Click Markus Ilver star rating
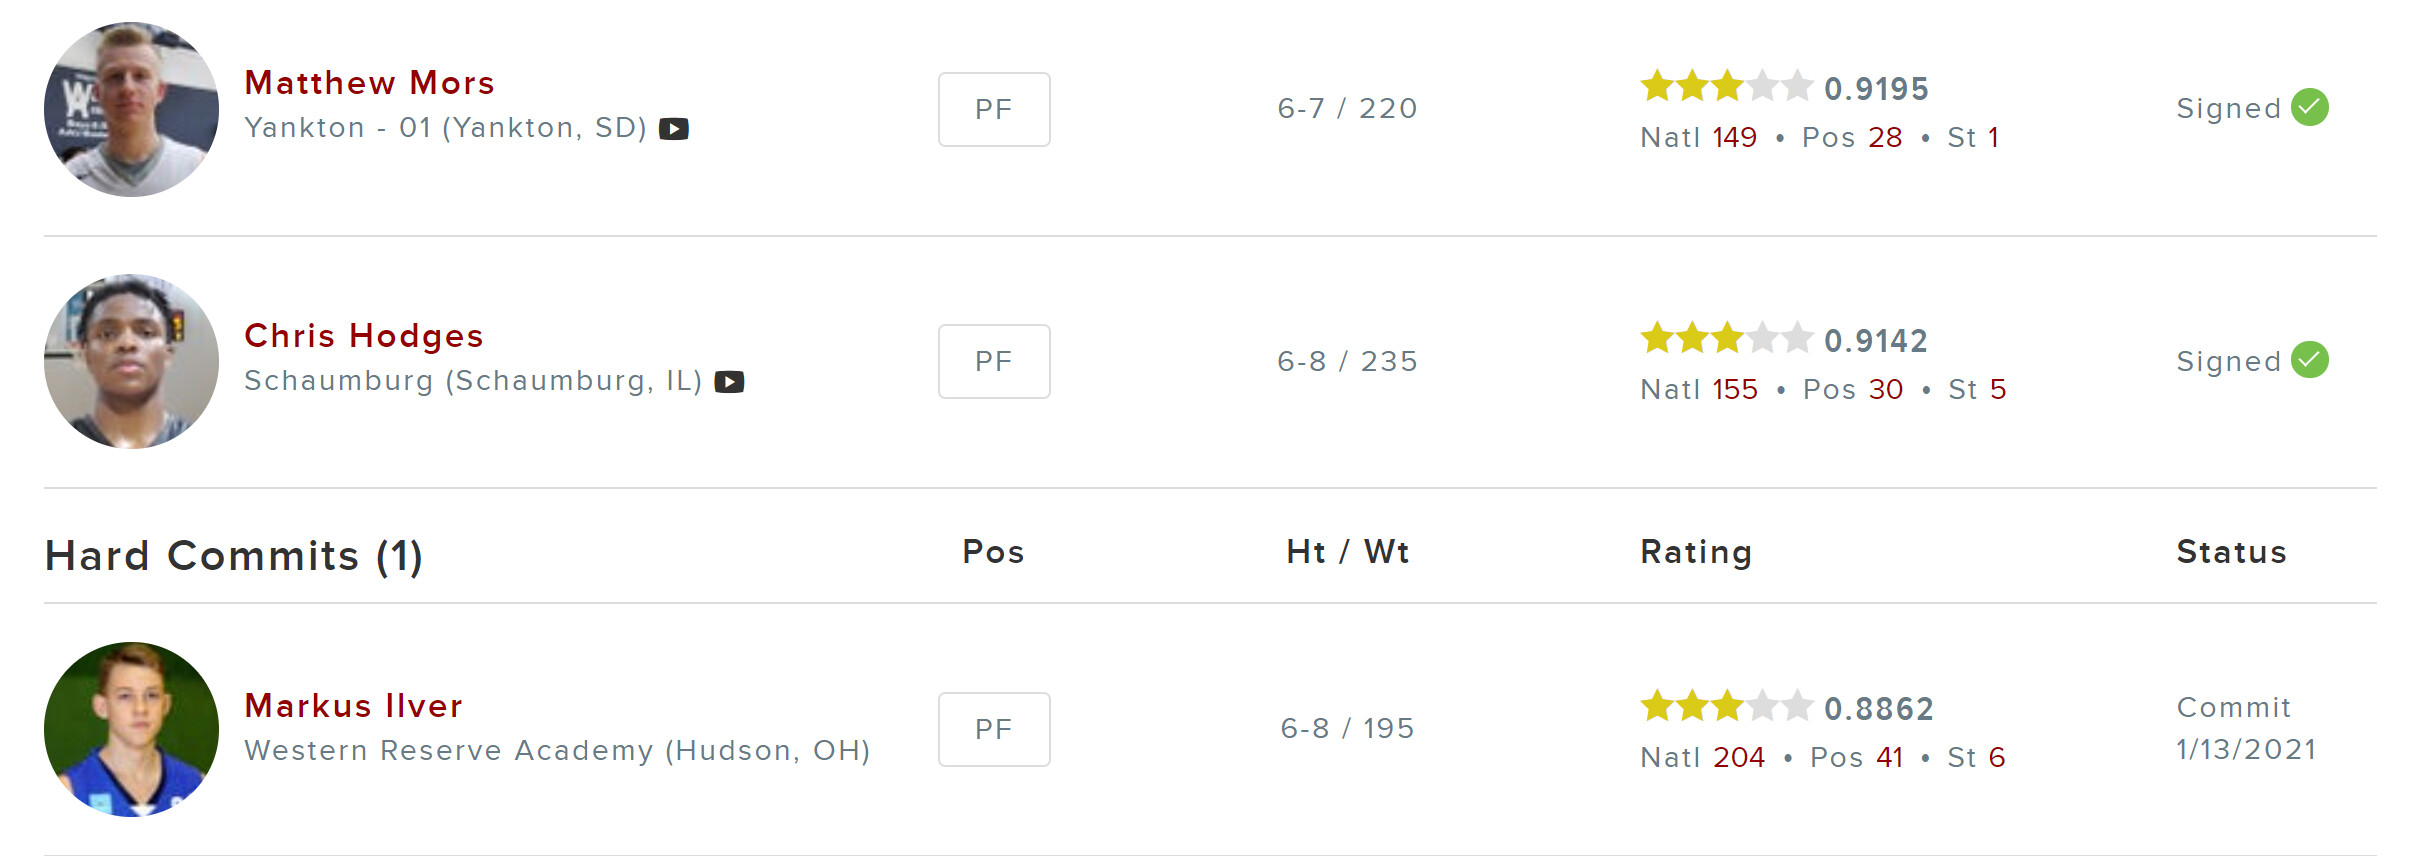 coord(1726,707)
